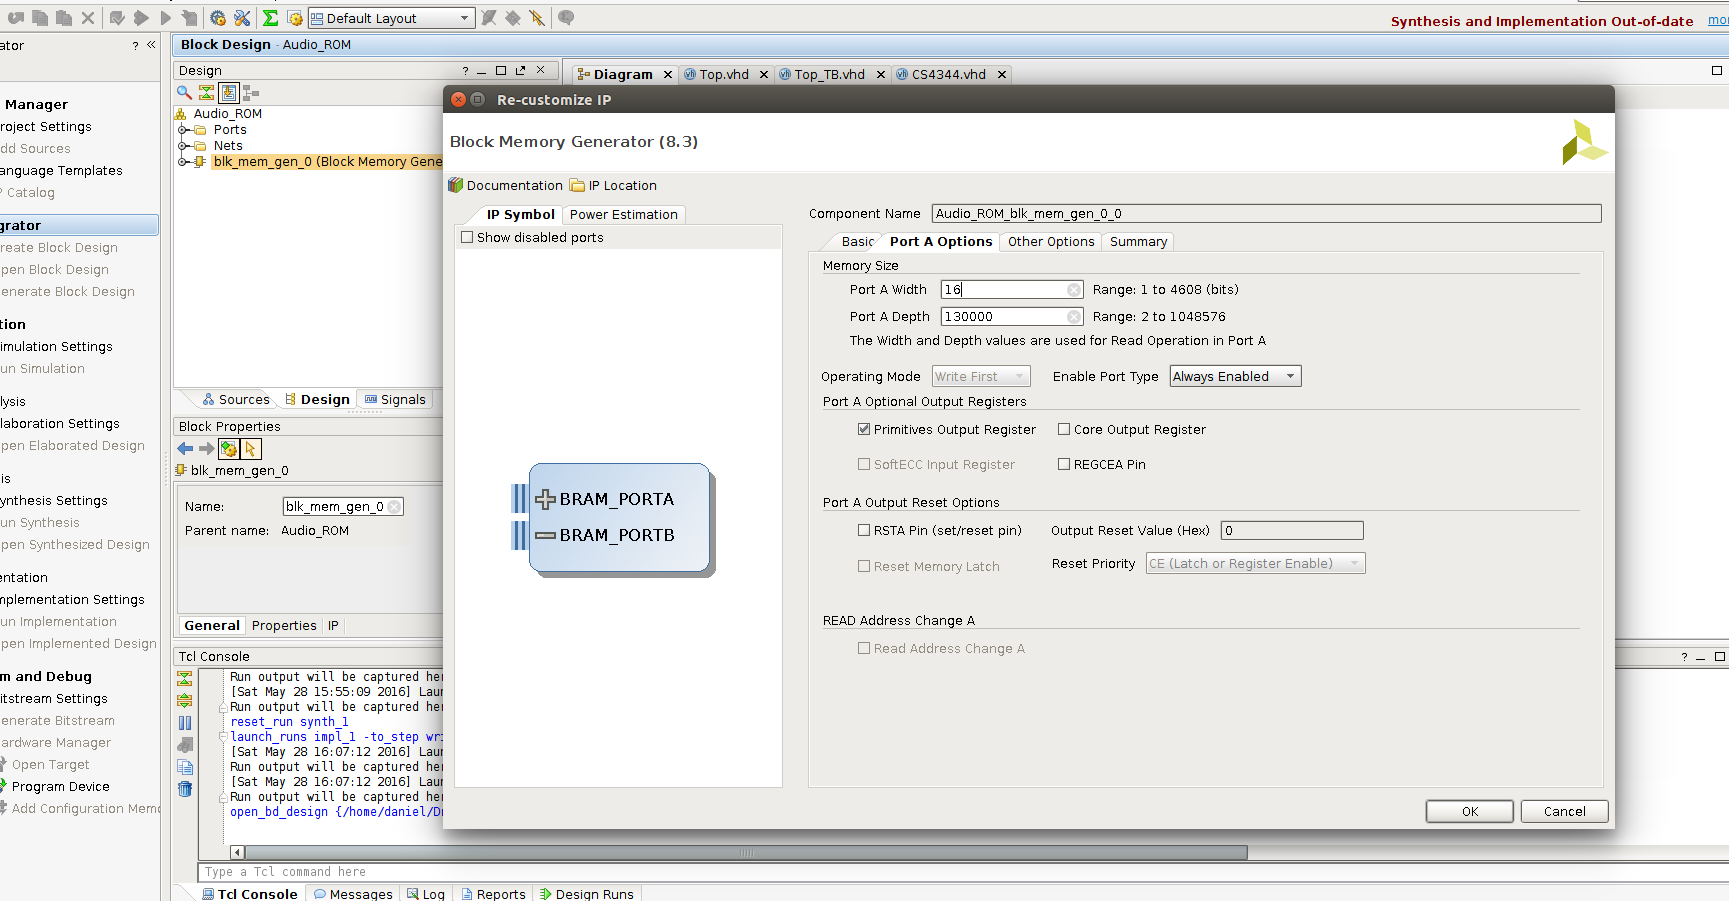This screenshot has height=901, width=1729.
Task: Toggle Show disabled ports checkbox
Action: tap(467, 237)
